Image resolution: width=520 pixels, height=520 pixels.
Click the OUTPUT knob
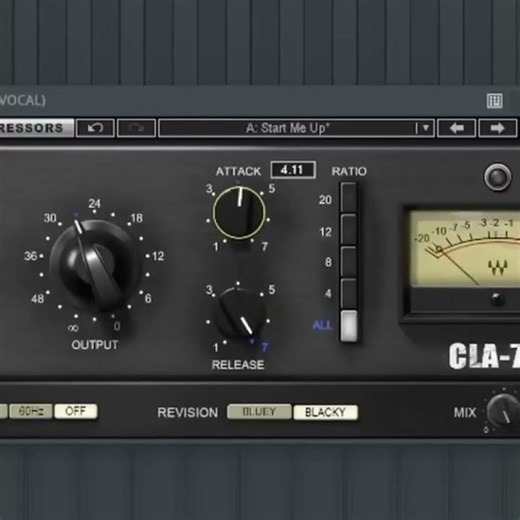click(94, 265)
